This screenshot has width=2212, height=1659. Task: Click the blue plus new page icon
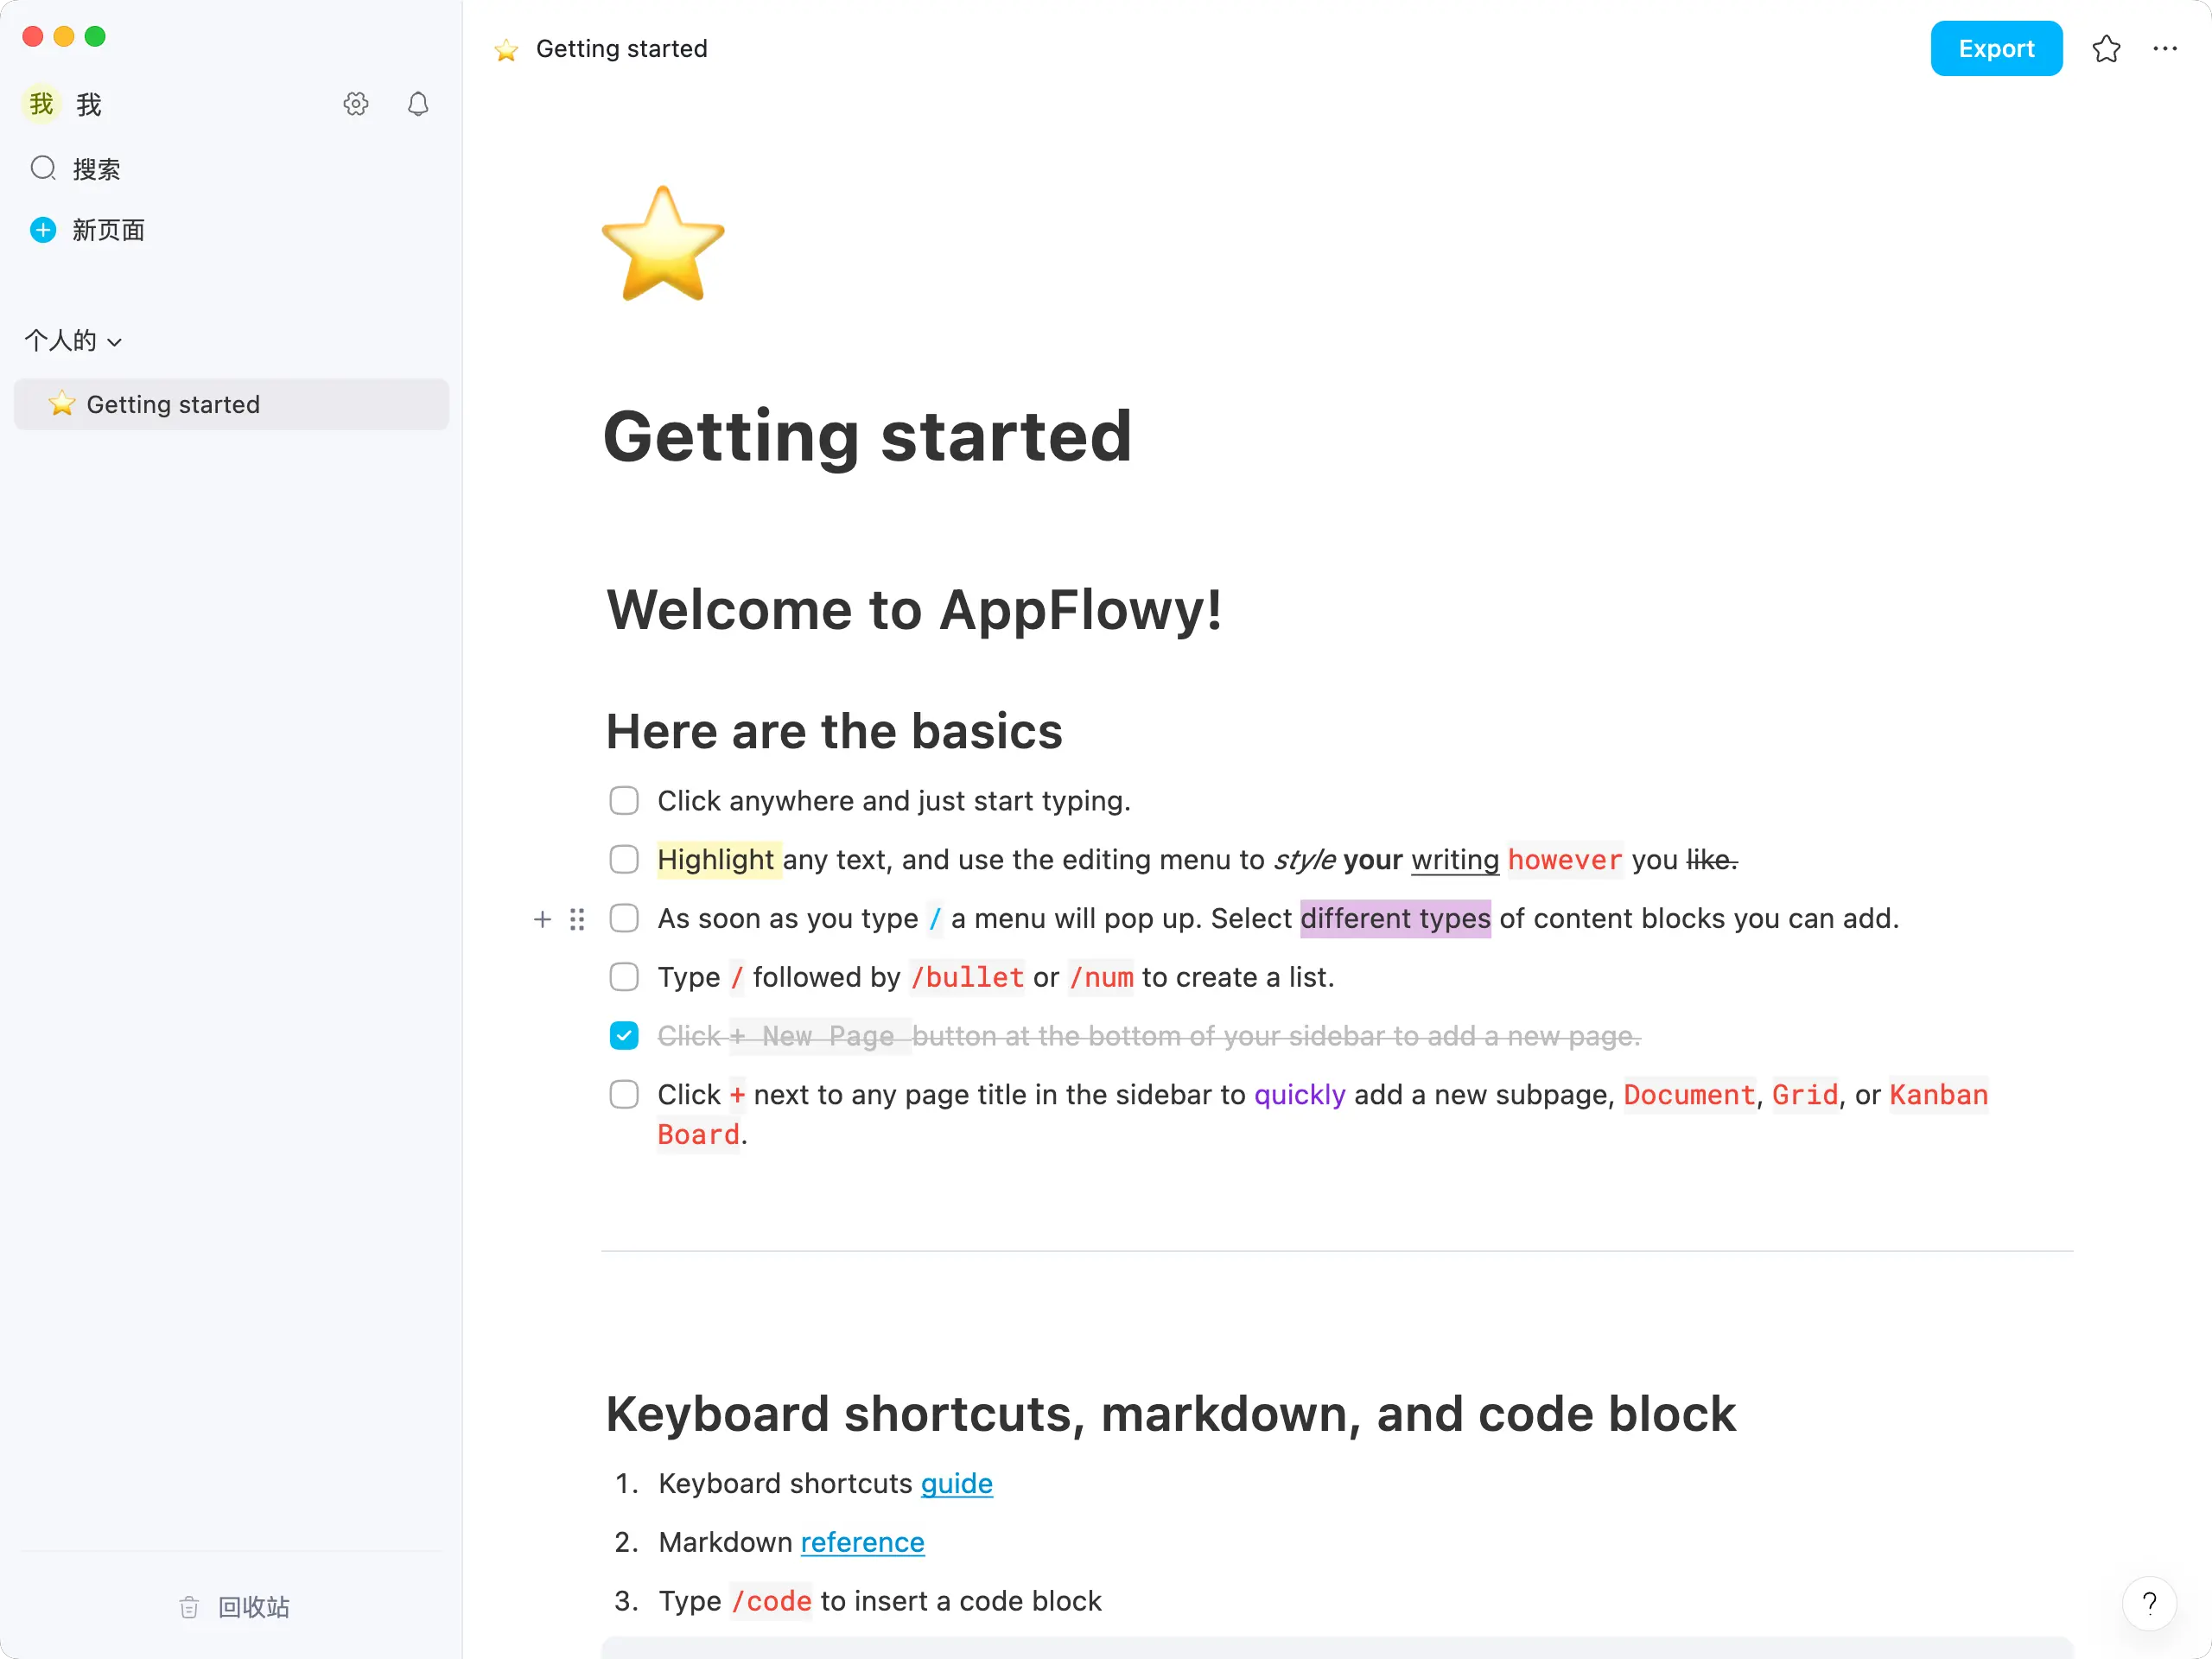coord(43,230)
